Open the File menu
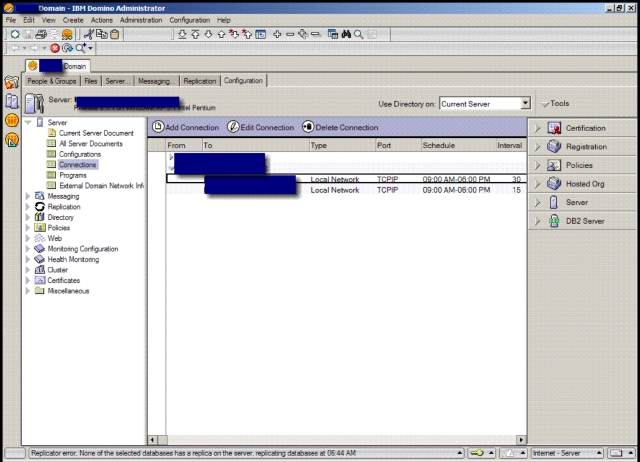Image resolution: width=640 pixels, height=462 pixels. coord(11,20)
